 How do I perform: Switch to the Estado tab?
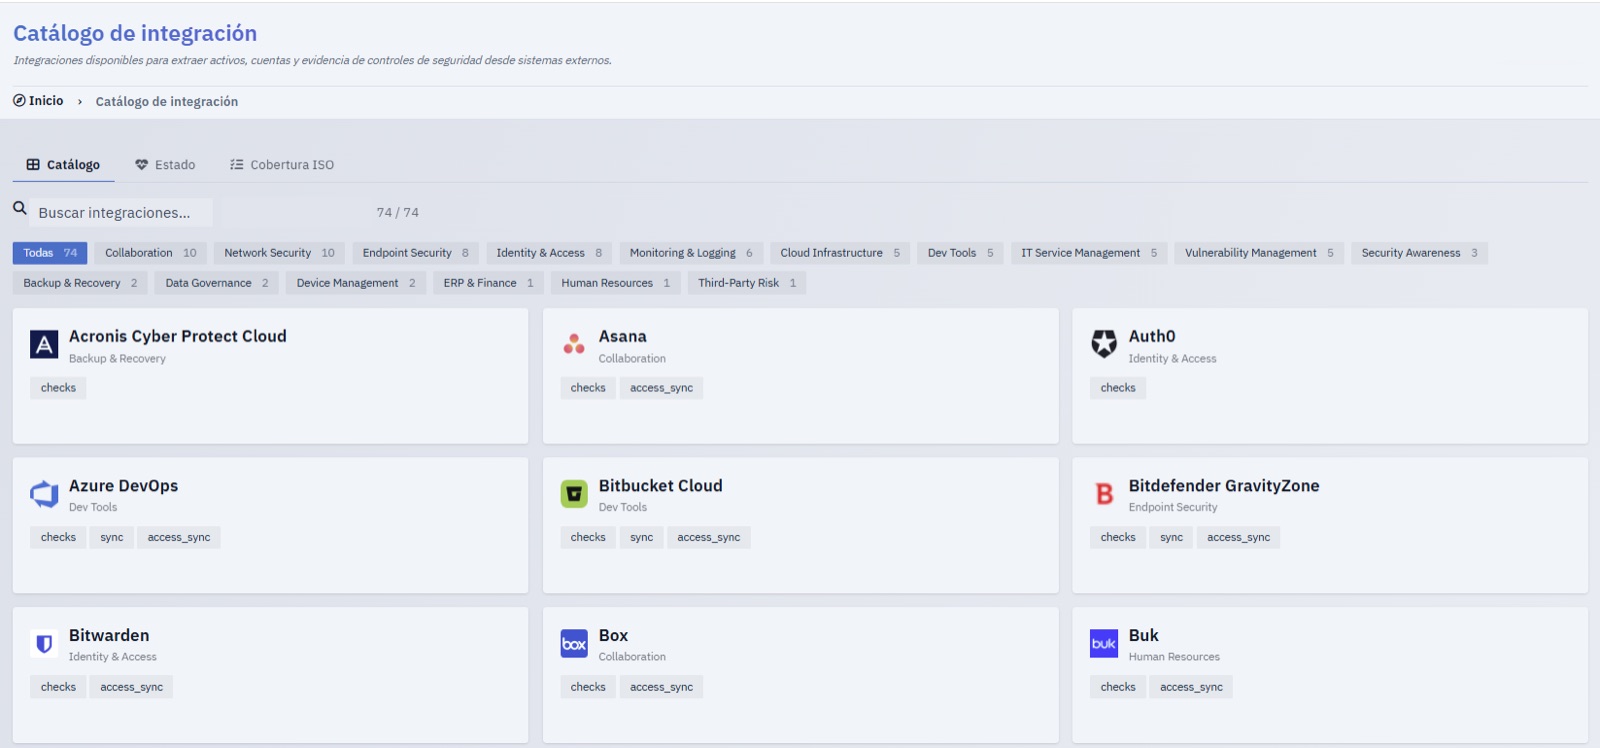coord(165,165)
